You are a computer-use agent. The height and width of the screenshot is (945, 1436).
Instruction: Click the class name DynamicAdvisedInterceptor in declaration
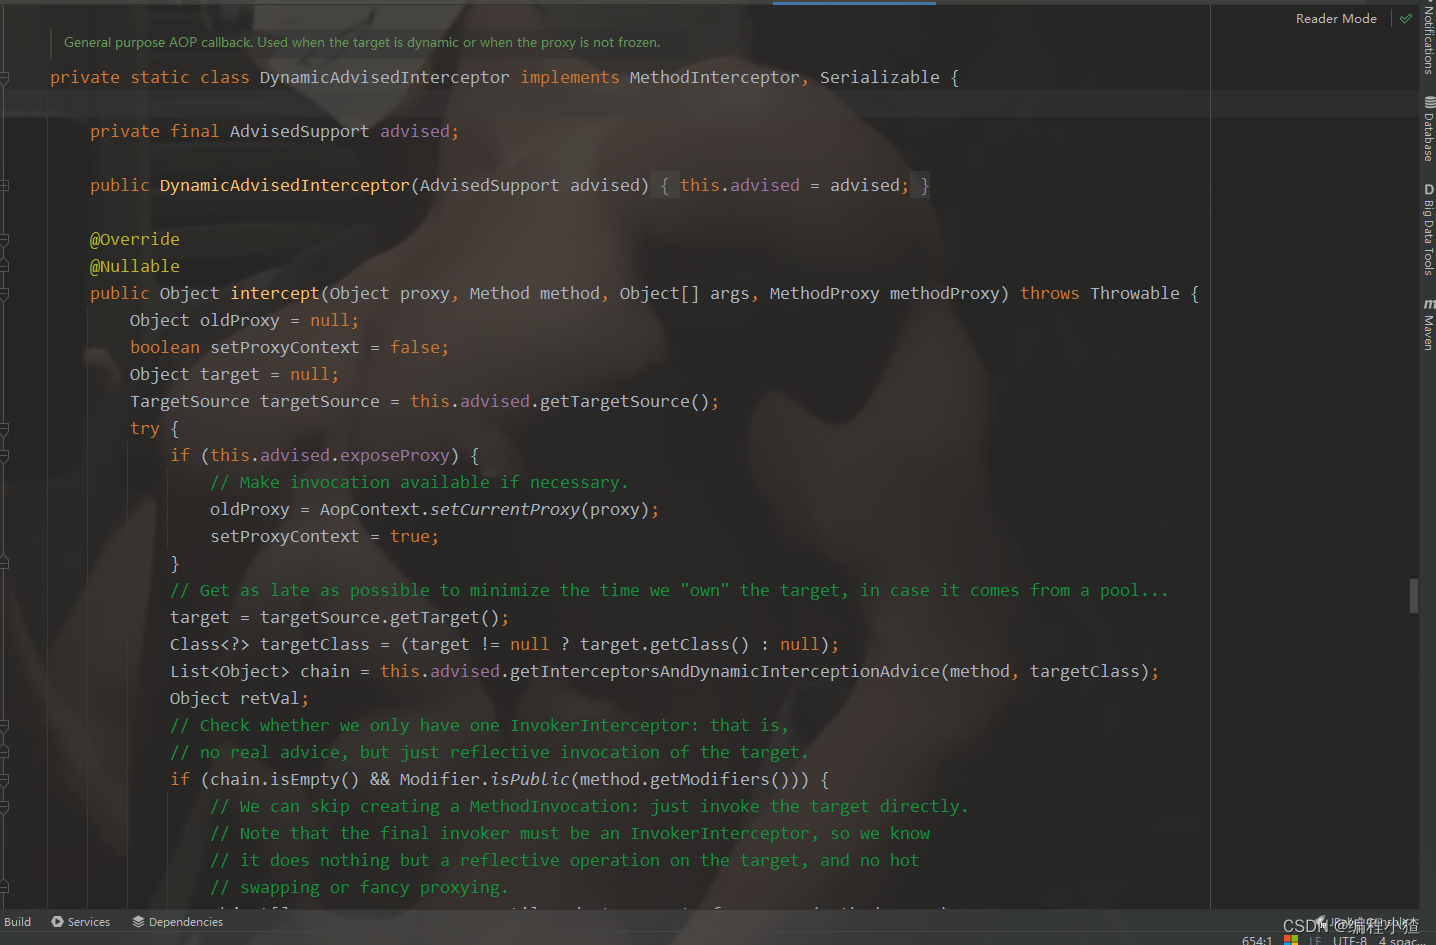384,78
